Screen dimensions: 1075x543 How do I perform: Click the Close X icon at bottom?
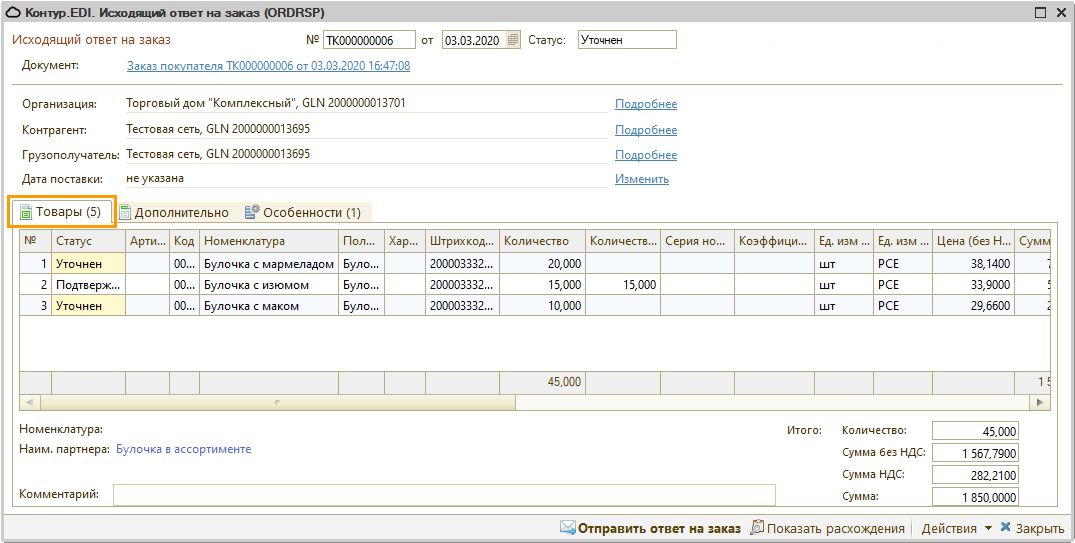(1006, 528)
